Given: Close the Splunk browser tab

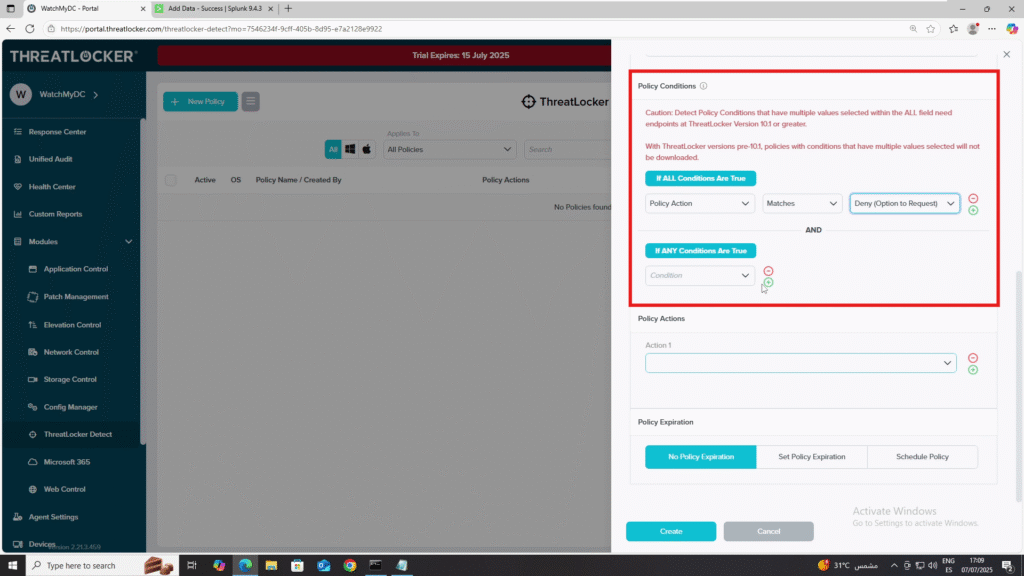Looking at the screenshot, I should pyautogui.click(x=270, y=8).
